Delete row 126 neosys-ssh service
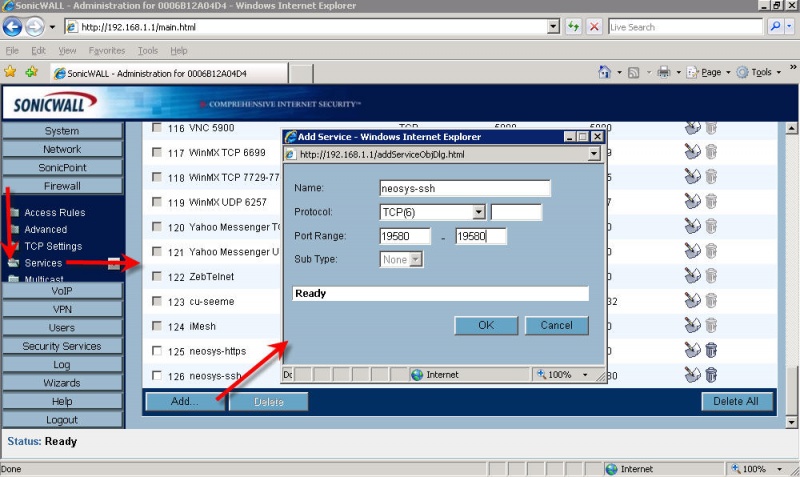Viewport: 800px width, 477px height. click(711, 375)
